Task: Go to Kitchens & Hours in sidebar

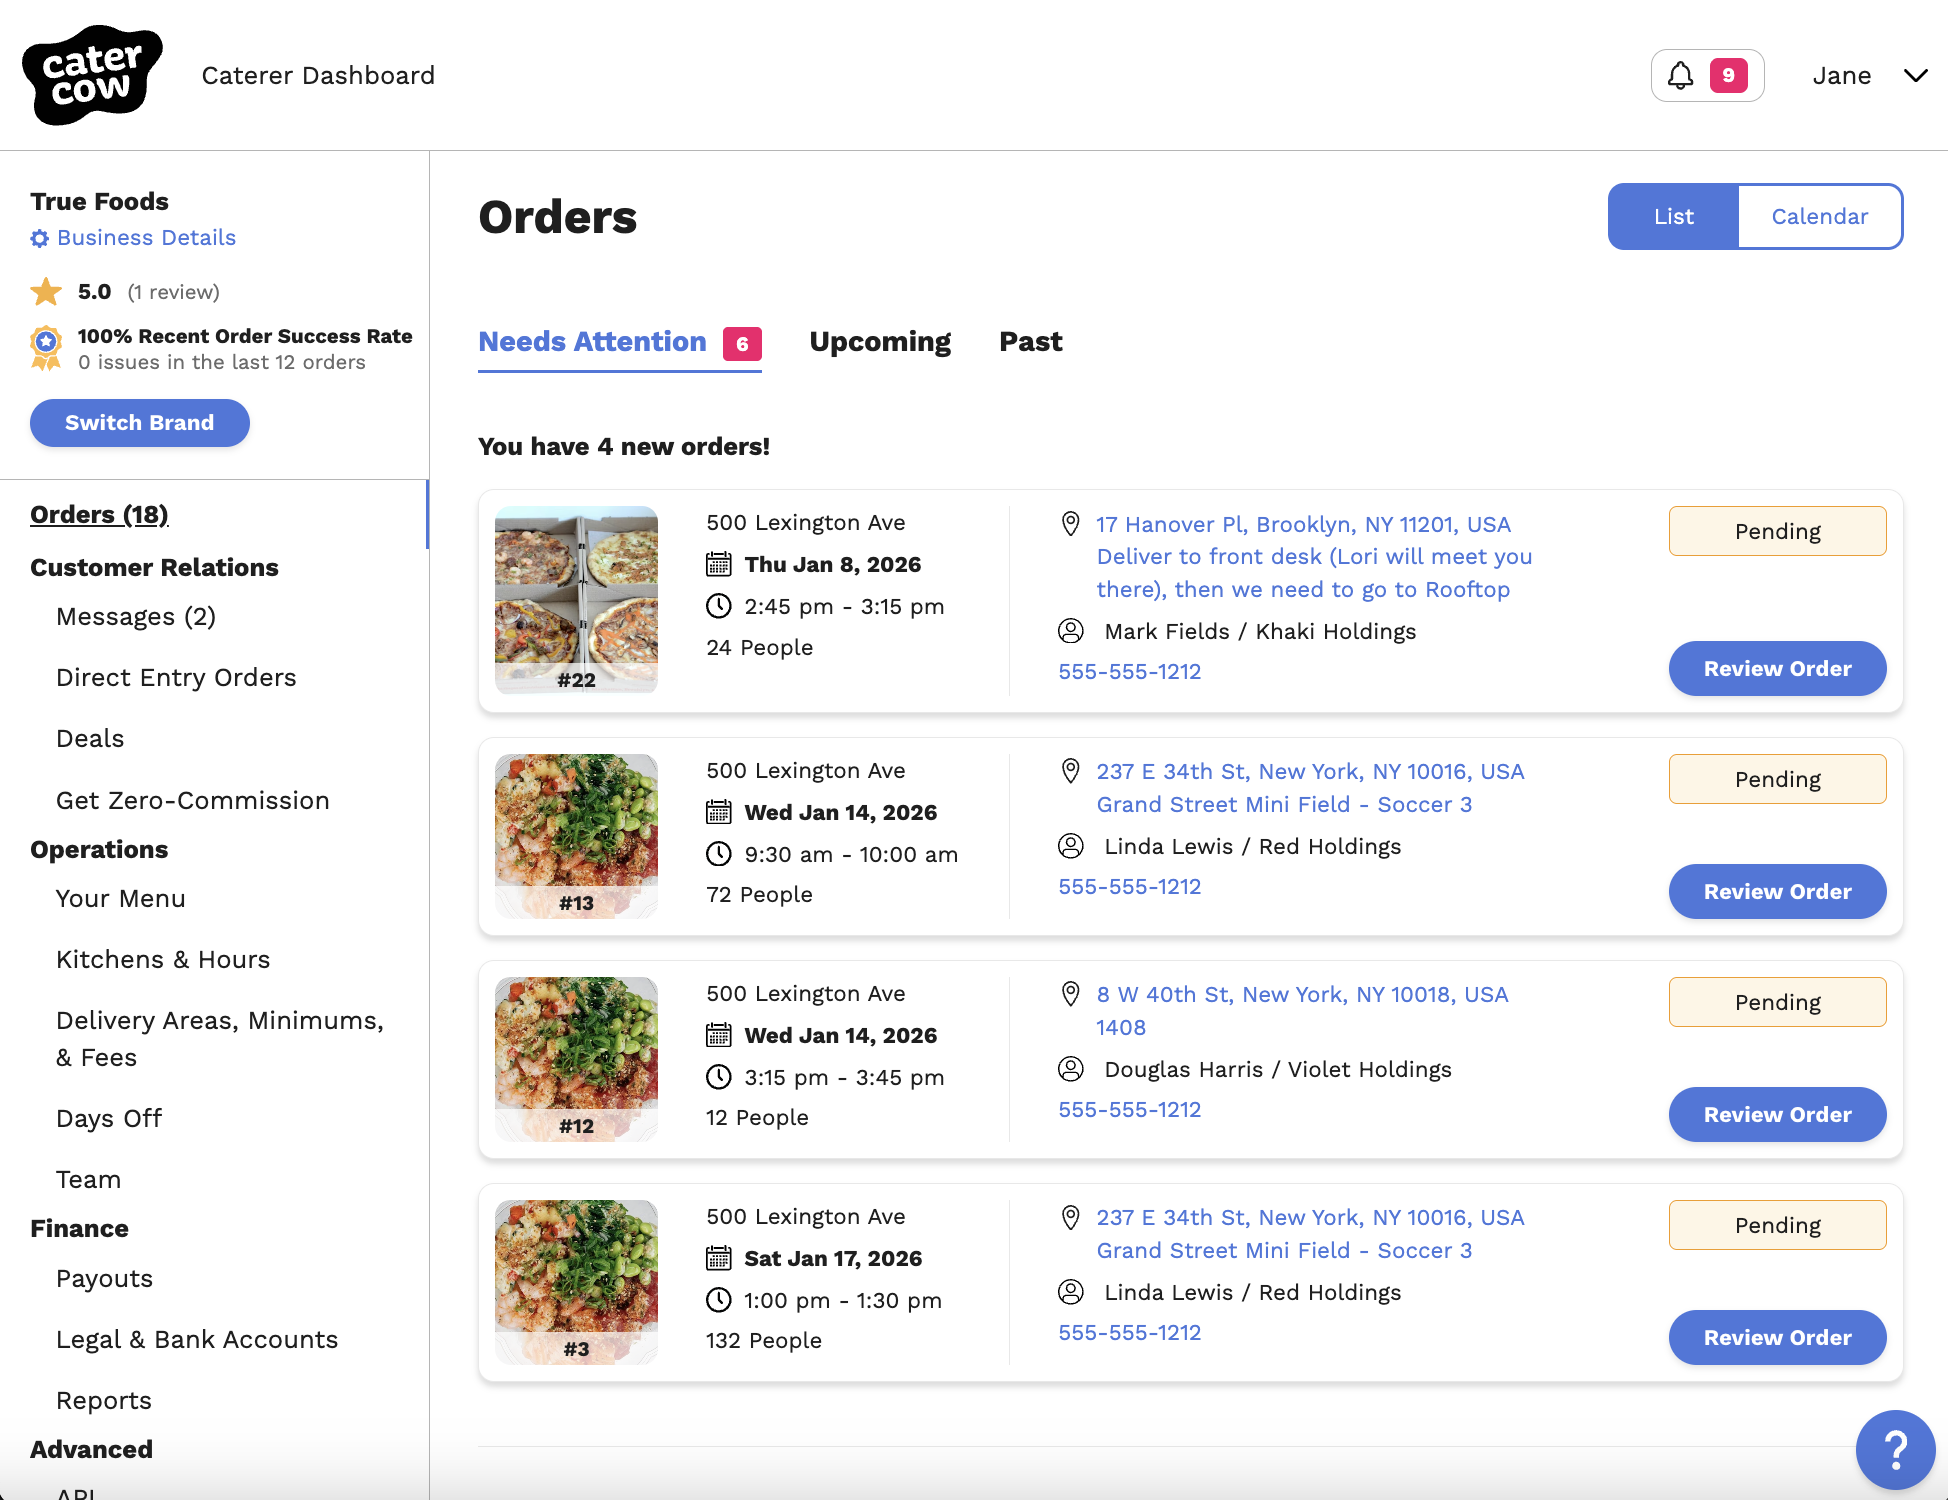Action: point(163,959)
